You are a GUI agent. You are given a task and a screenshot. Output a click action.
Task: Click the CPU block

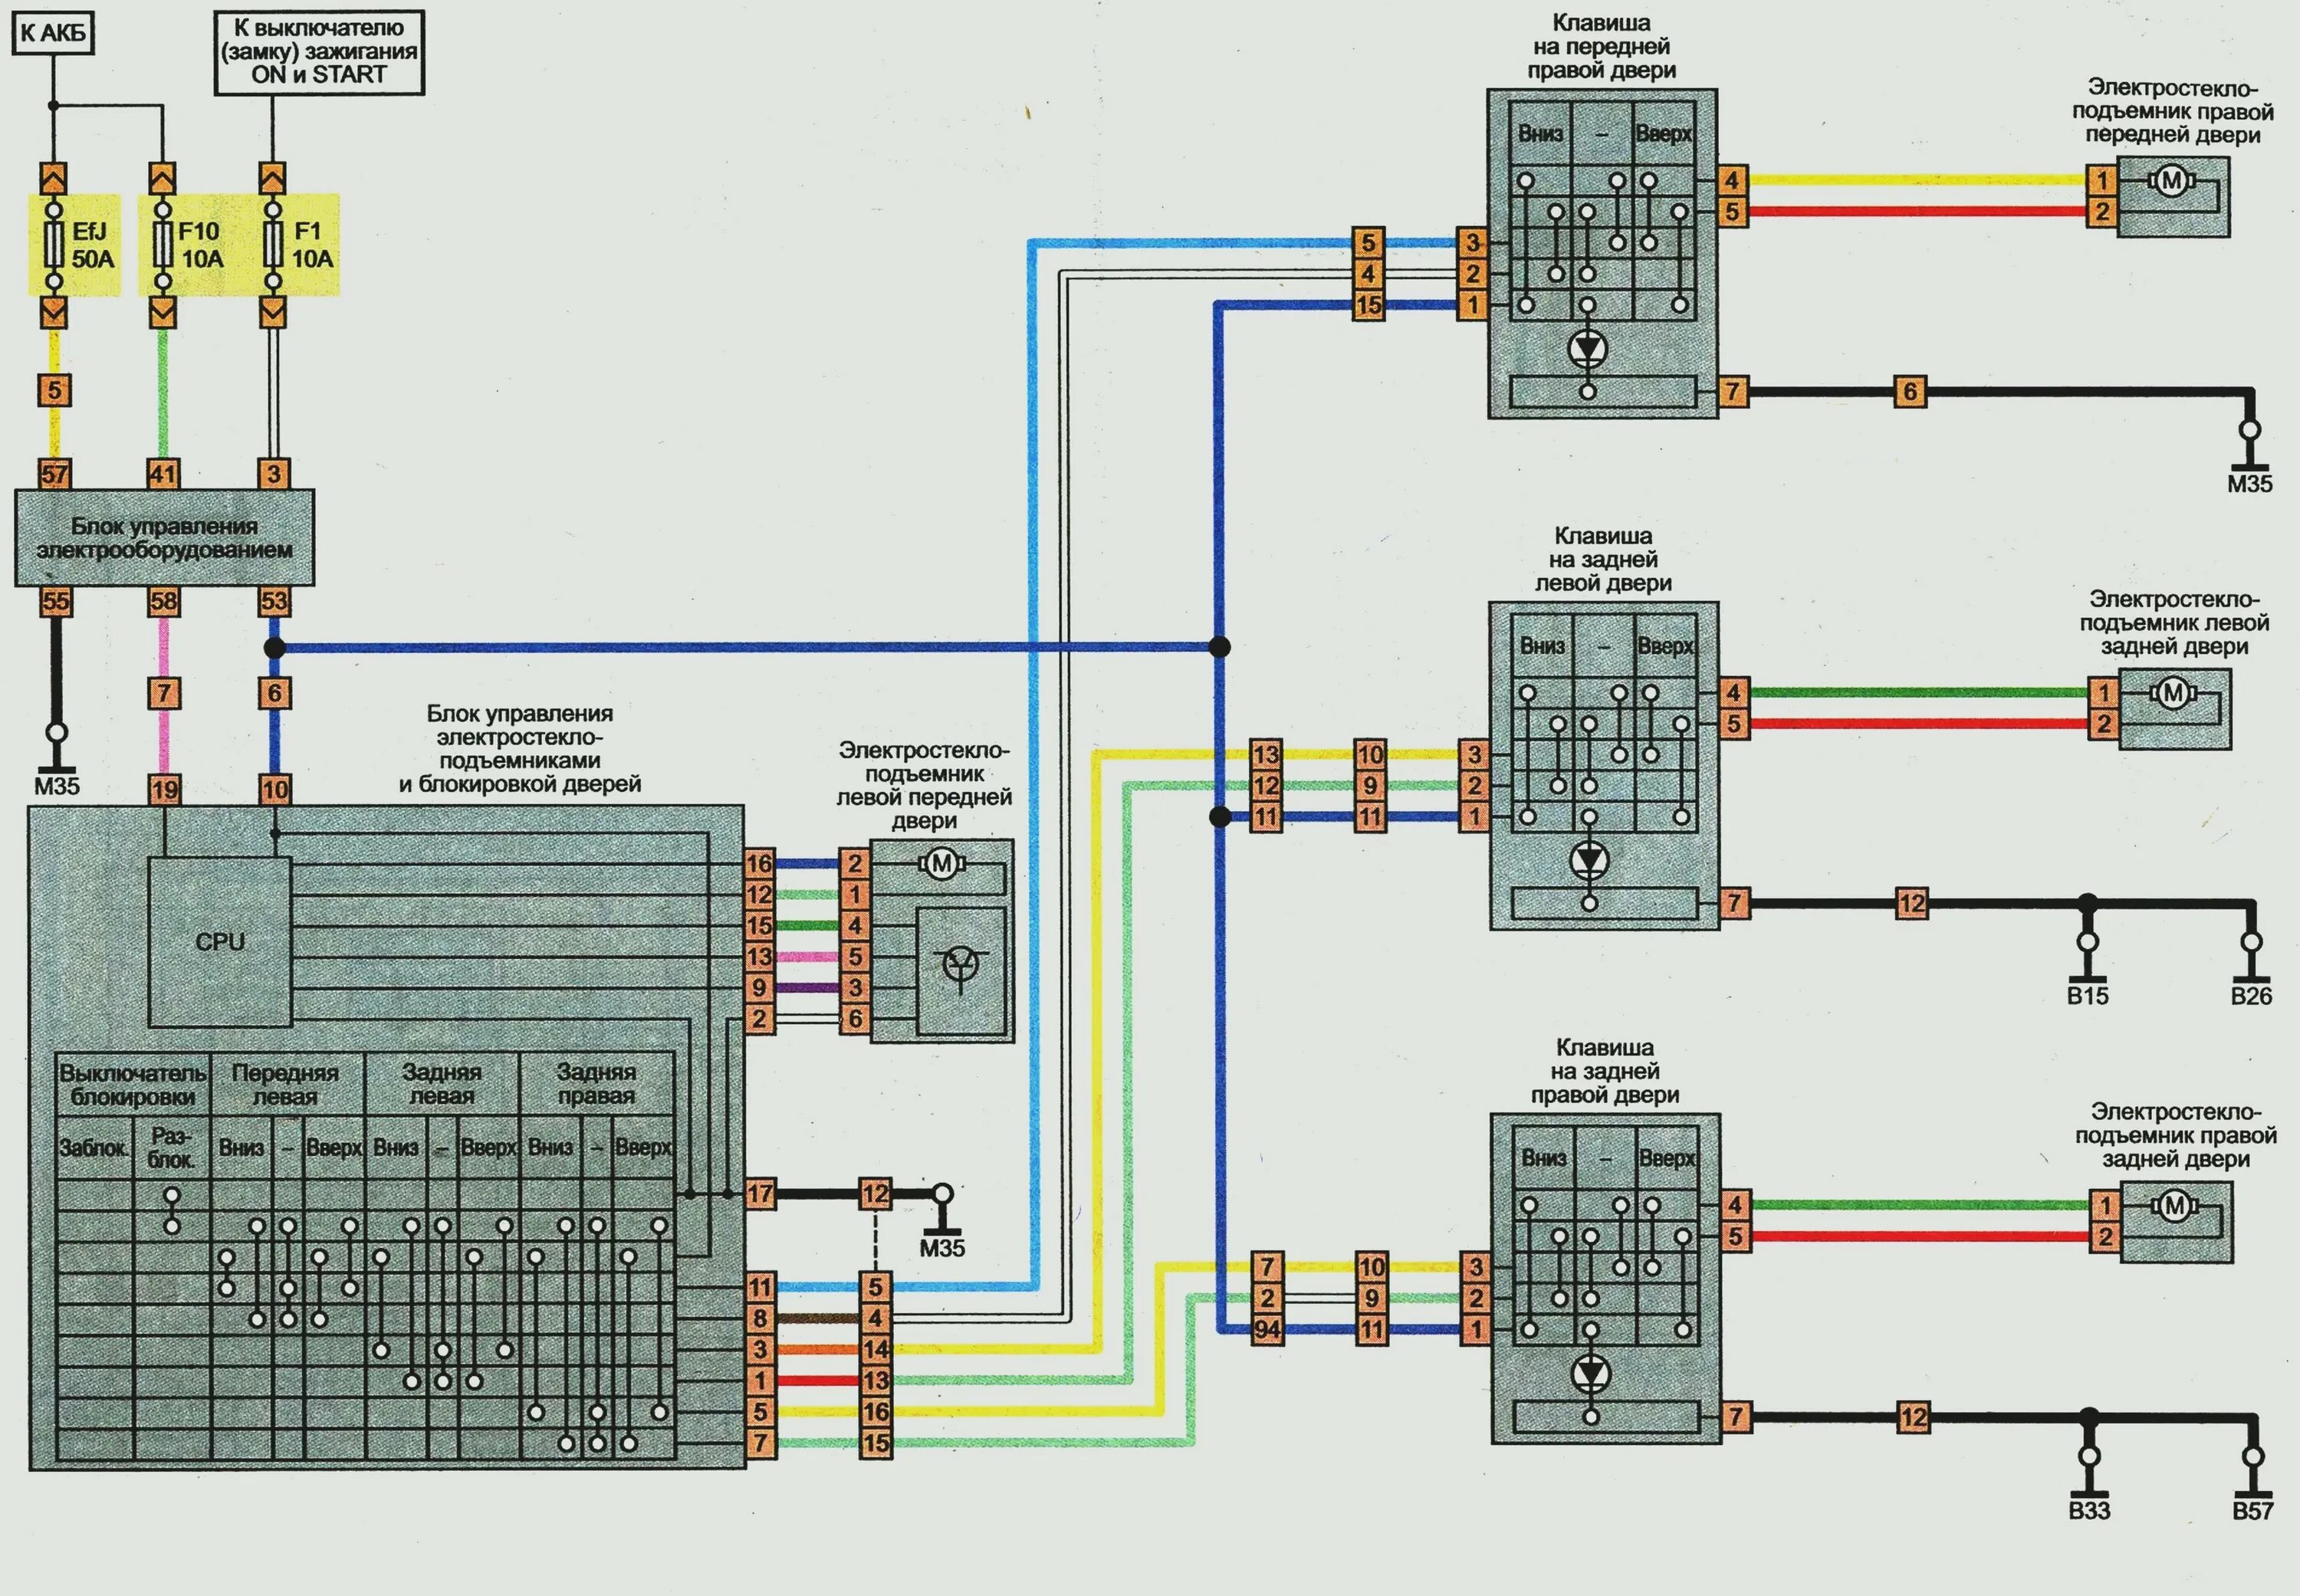click(x=220, y=941)
